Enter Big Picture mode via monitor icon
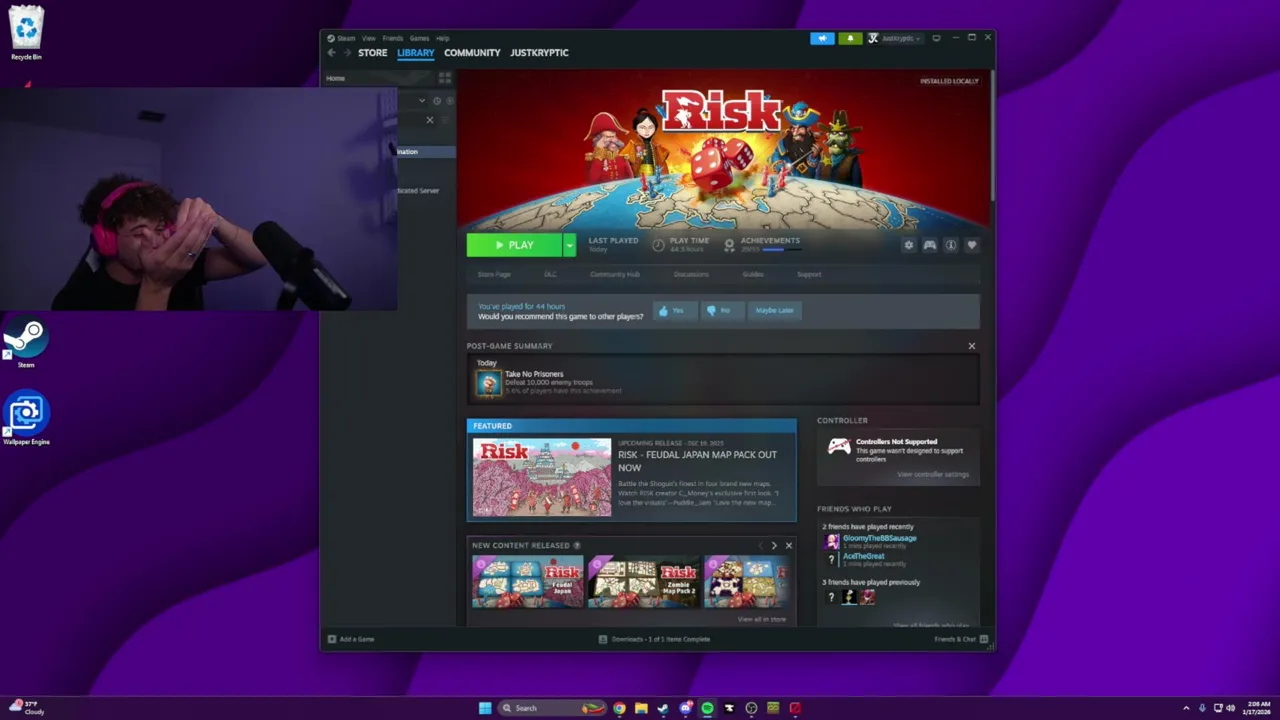 pyautogui.click(x=936, y=38)
